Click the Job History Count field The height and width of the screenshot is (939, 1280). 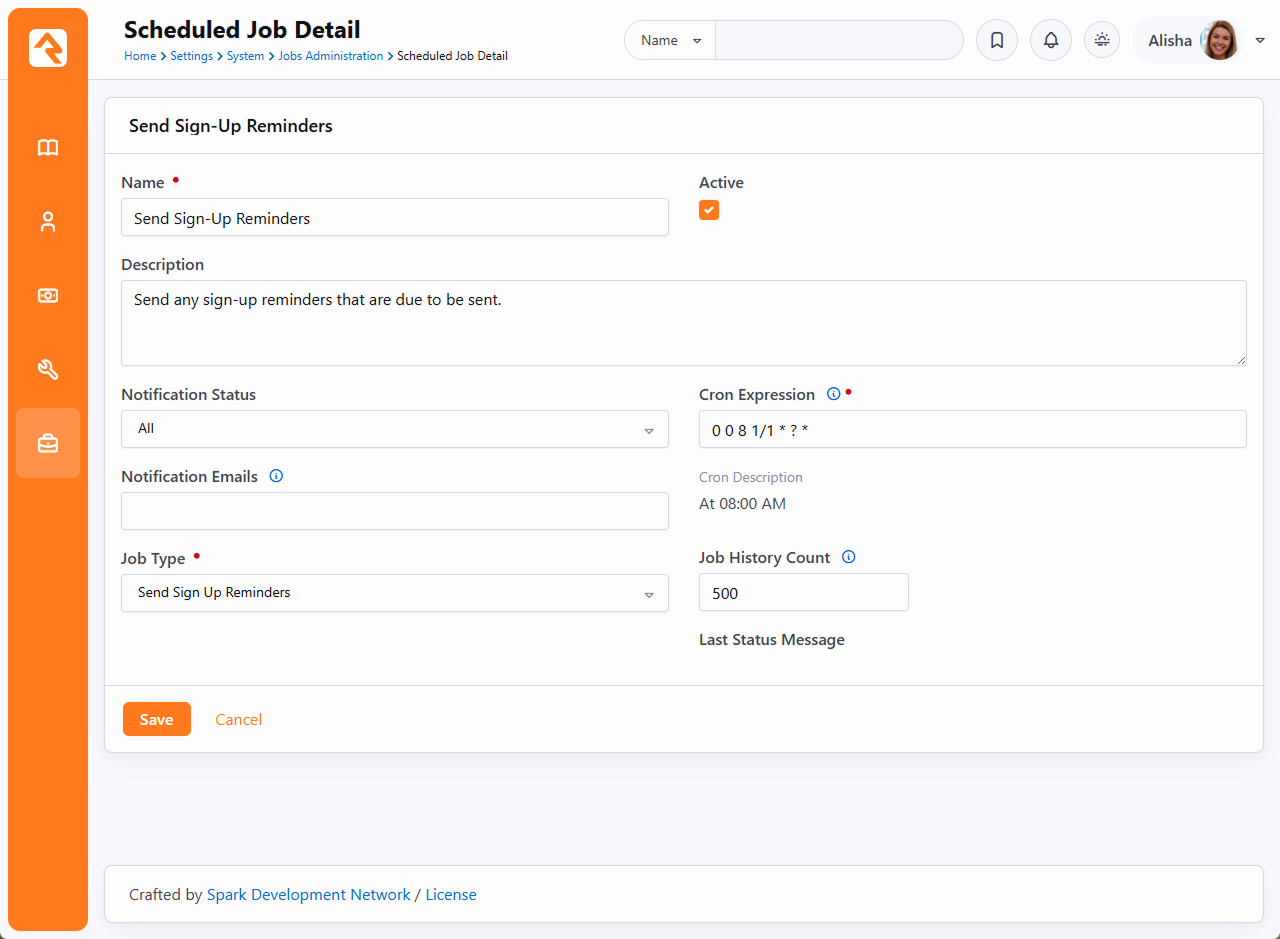[x=803, y=593]
